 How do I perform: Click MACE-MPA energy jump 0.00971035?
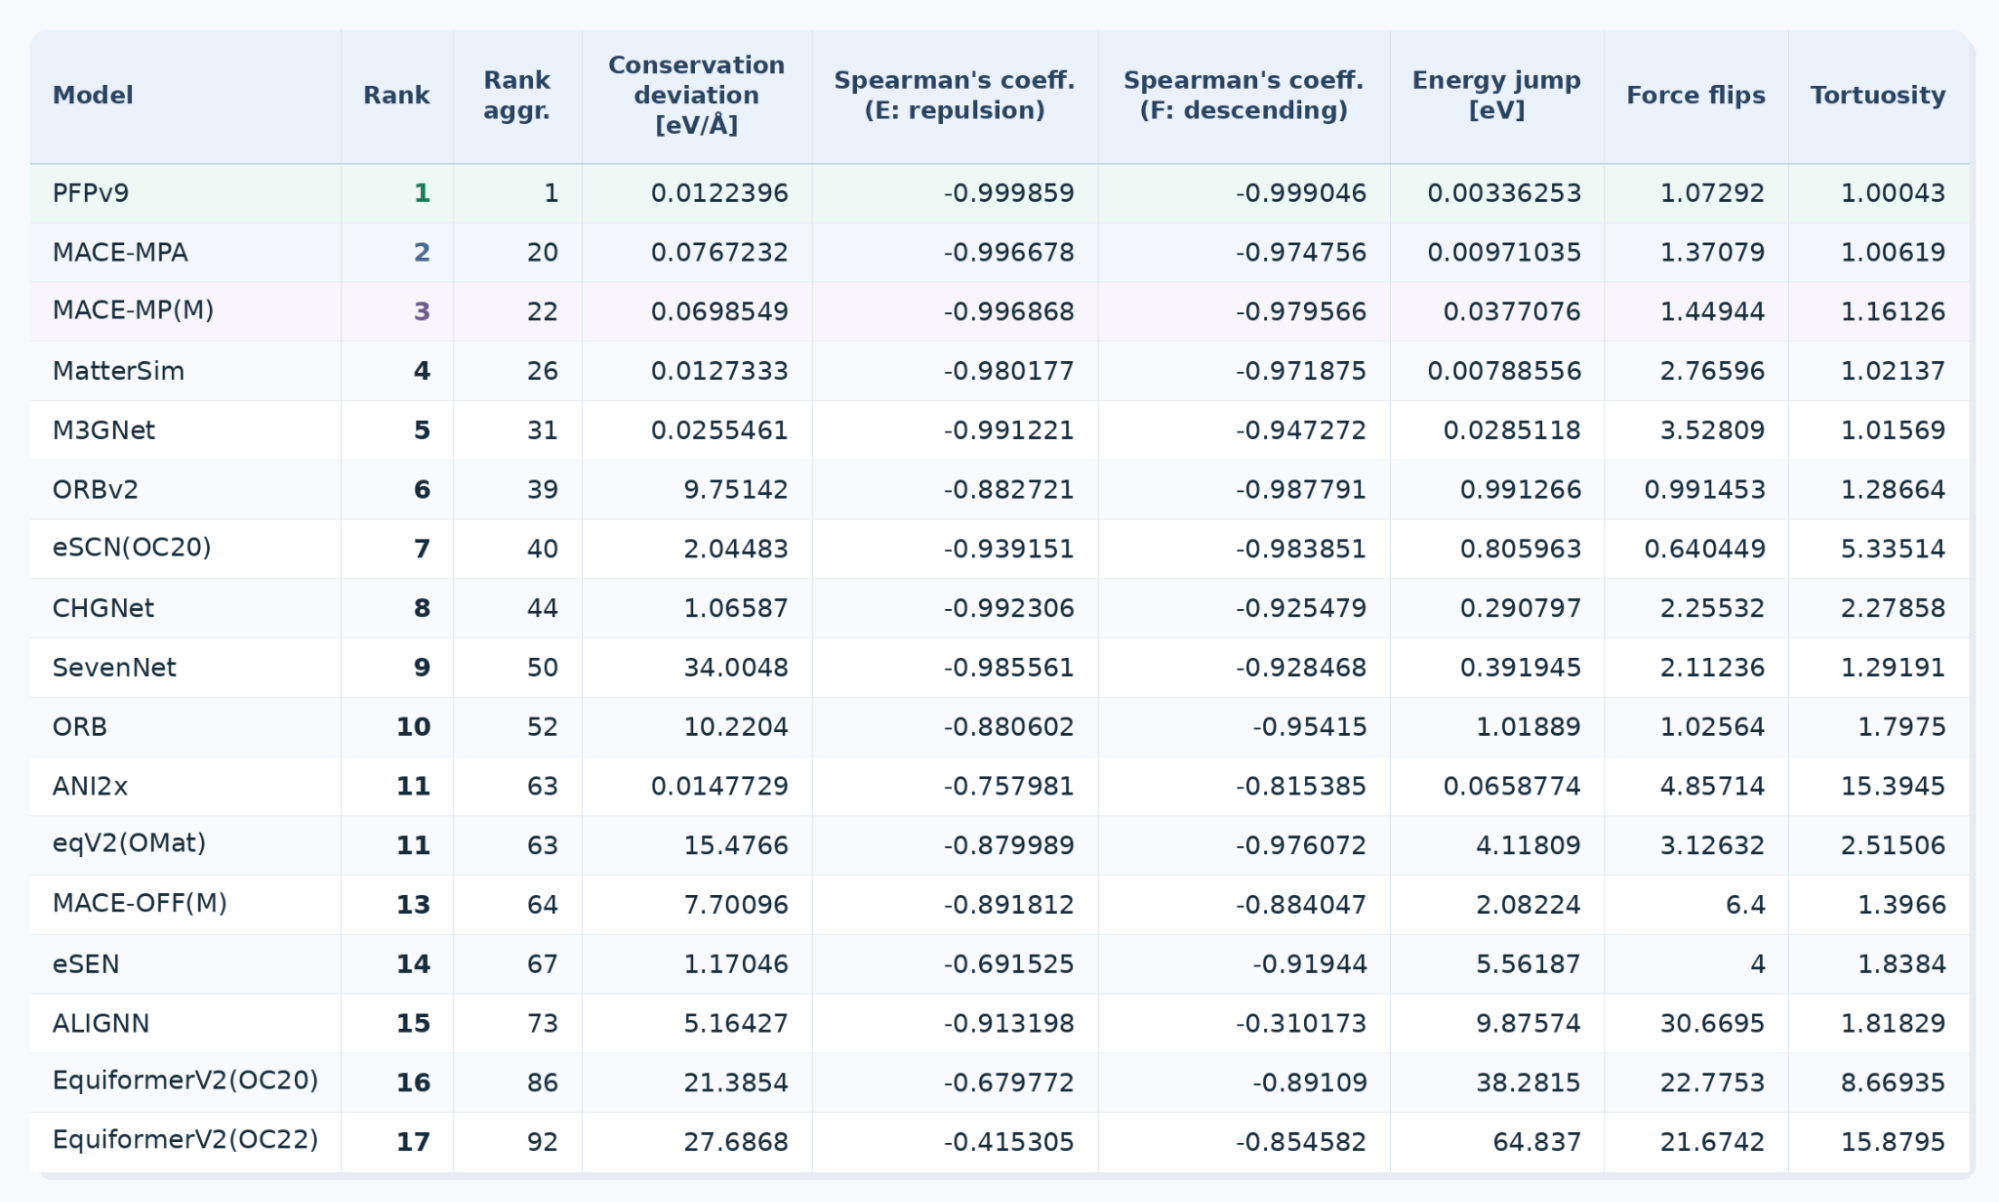[x=1504, y=252]
